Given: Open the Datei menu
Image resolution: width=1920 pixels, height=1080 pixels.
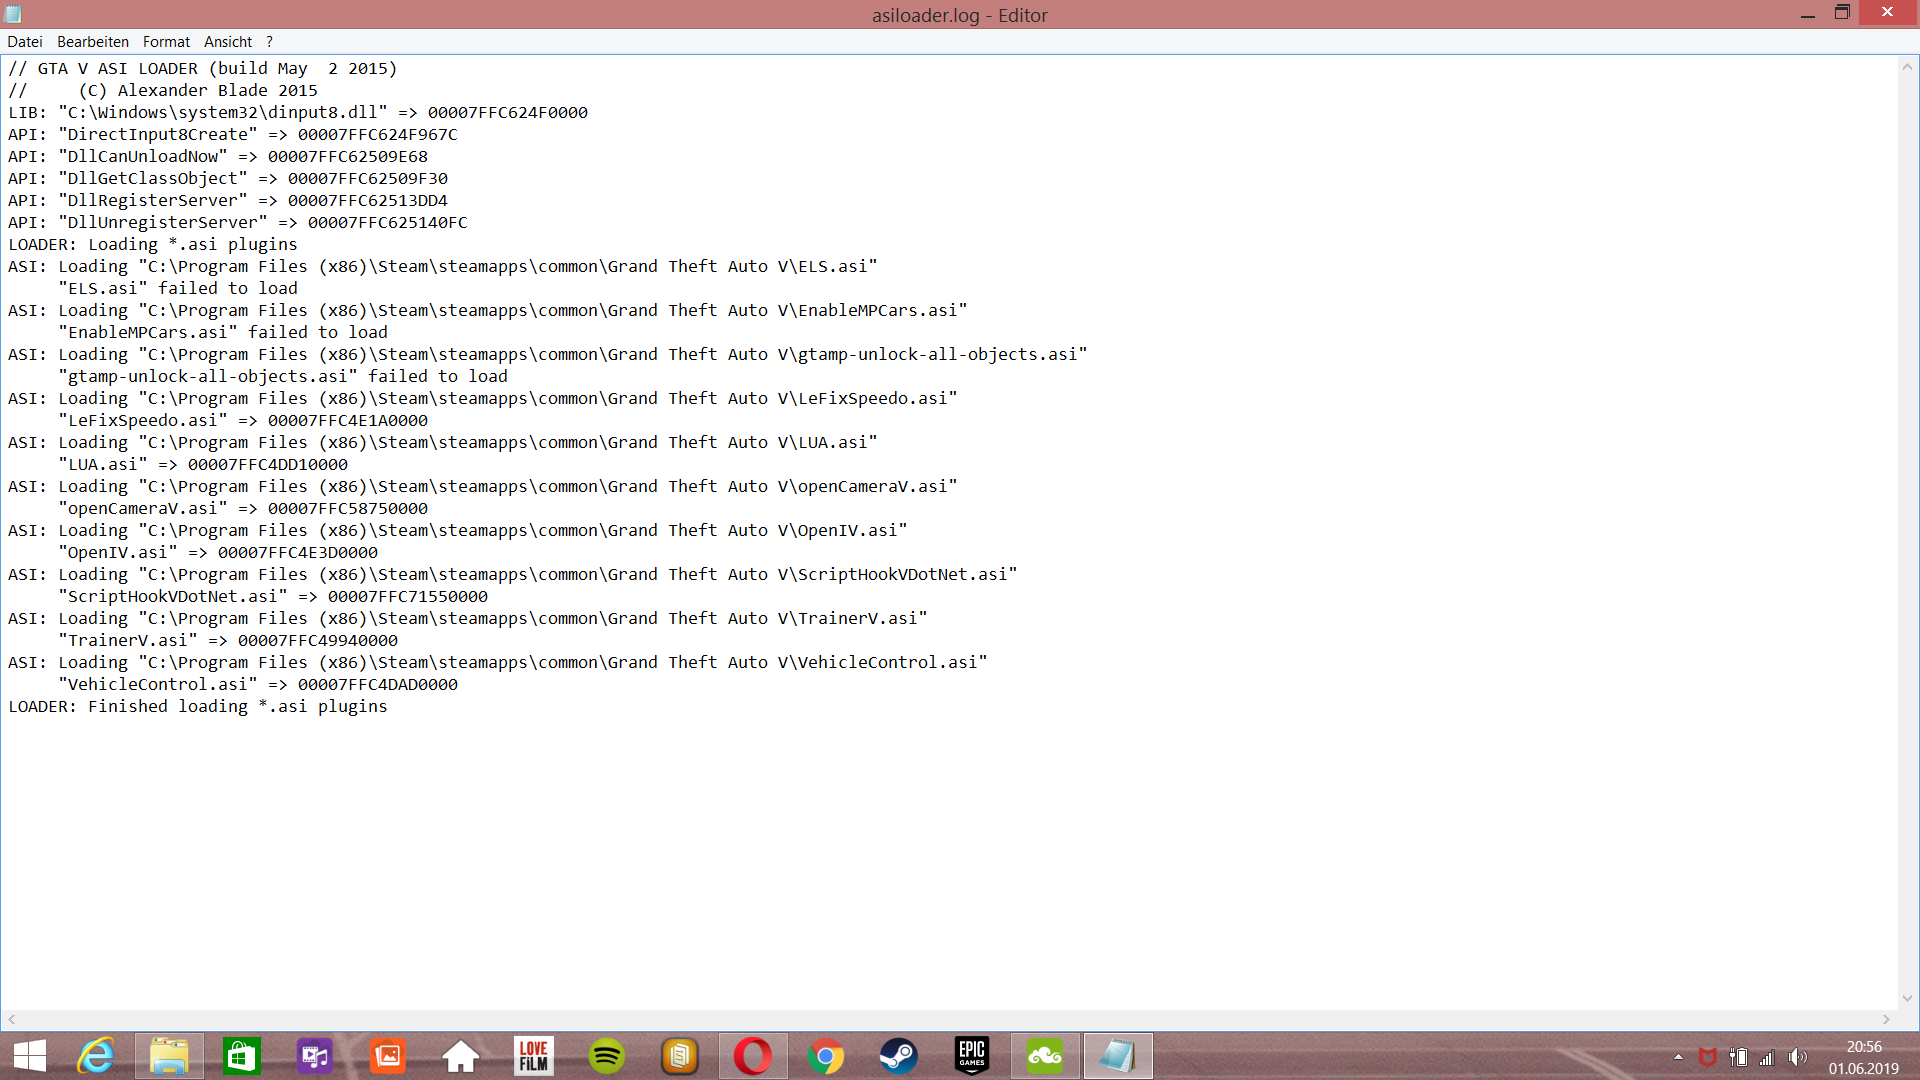Looking at the screenshot, I should point(24,42).
